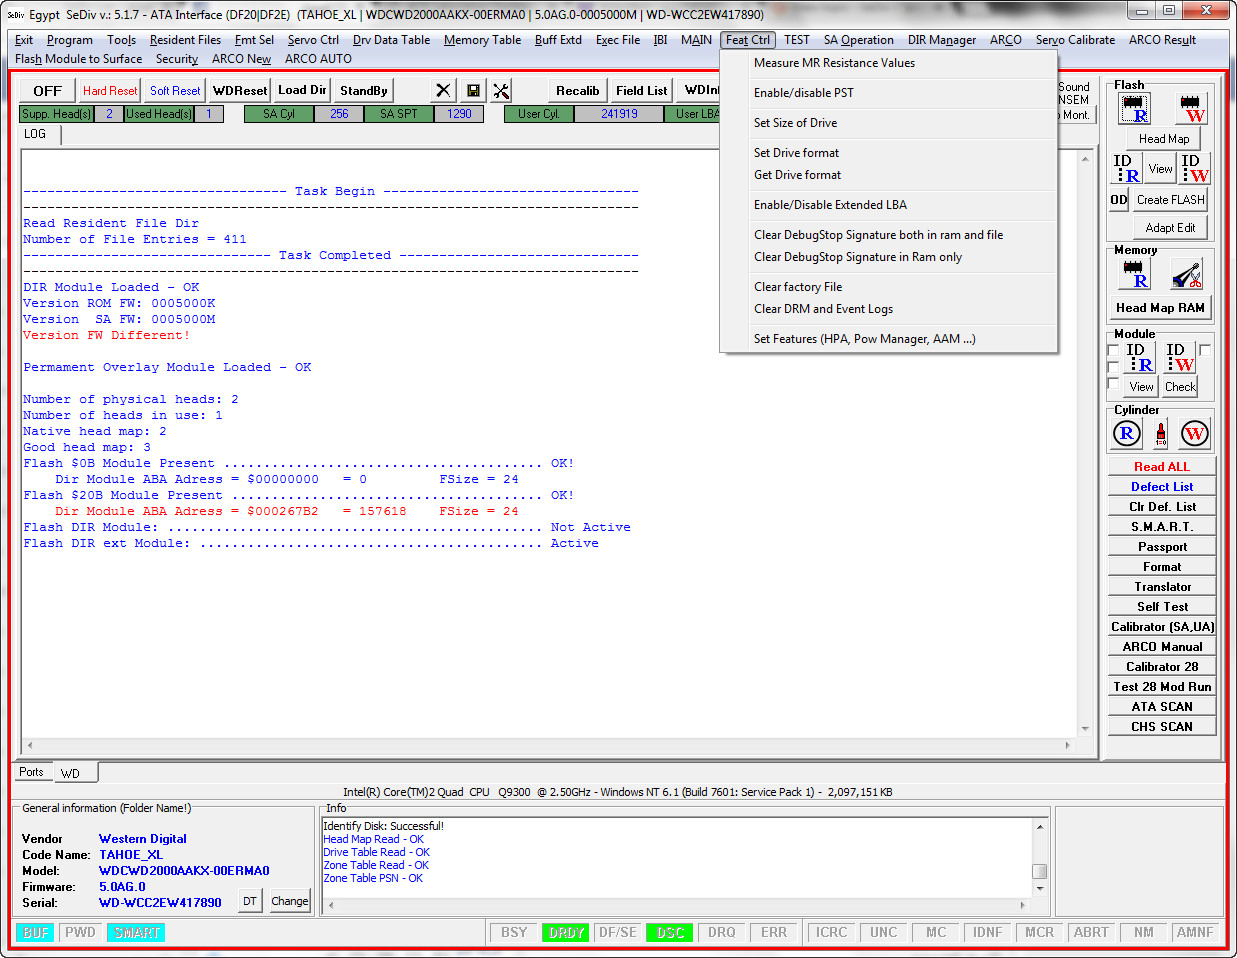Check the top-left Module checkbox
1237x958 pixels.
pyautogui.click(x=1113, y=350)
